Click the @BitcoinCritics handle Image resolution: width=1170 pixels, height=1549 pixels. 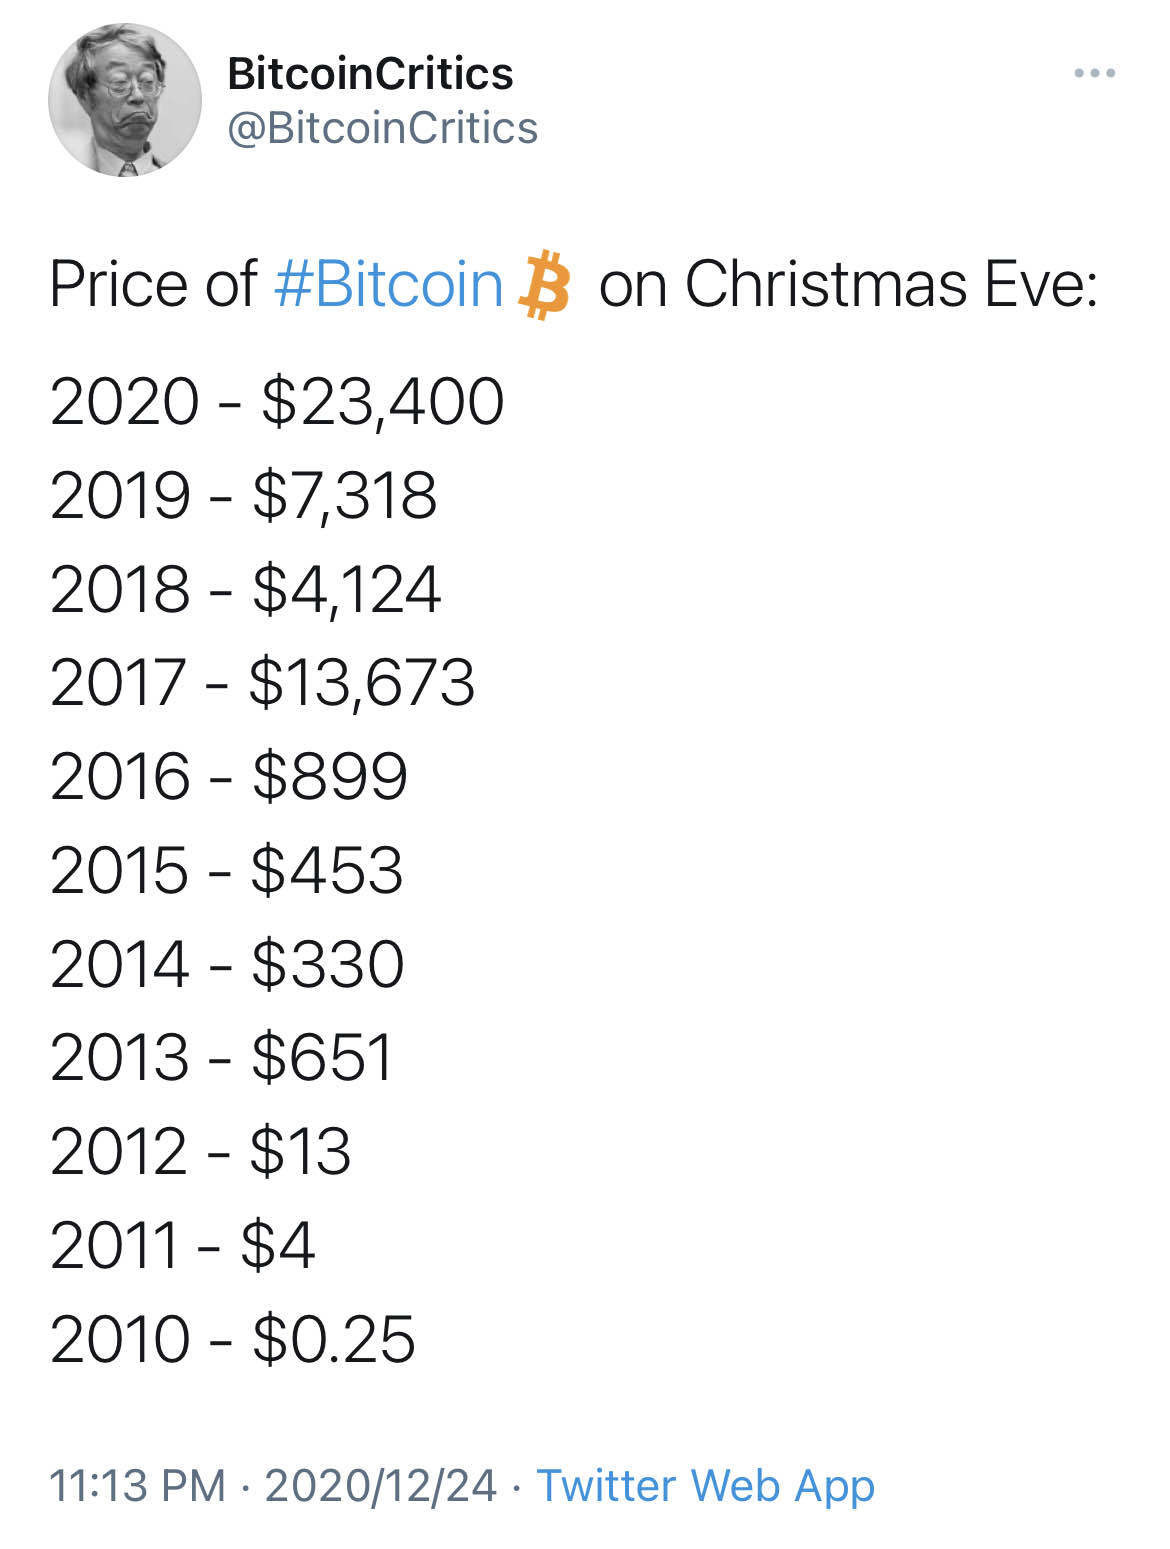[x=382, y=128]
